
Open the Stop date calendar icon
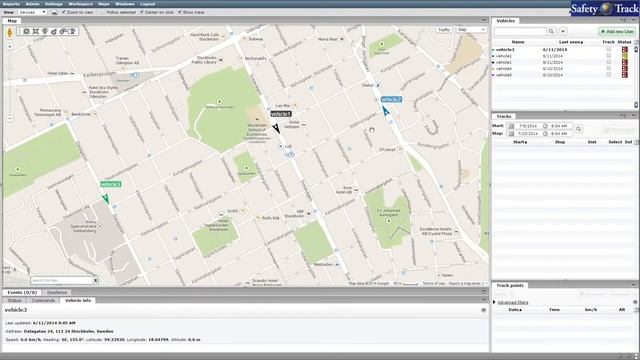coord(511,133)
